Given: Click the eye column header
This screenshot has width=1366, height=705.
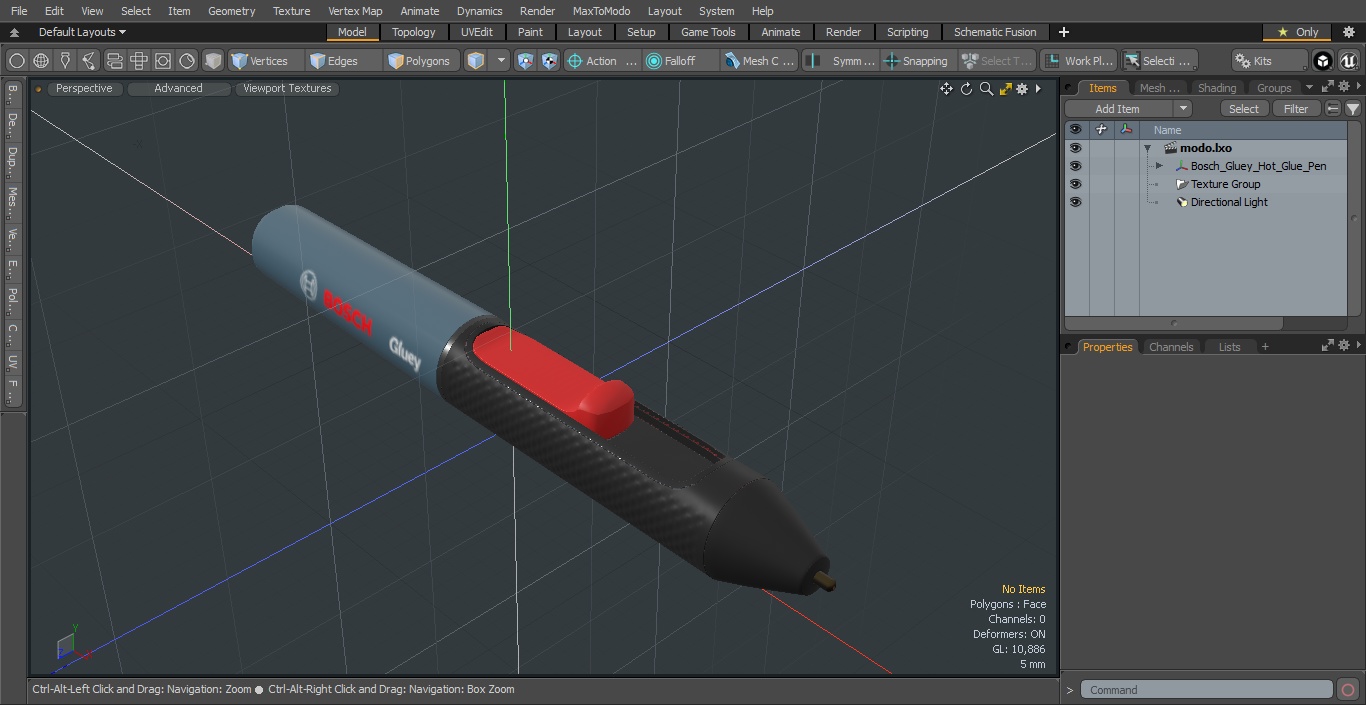Looking at the screenshot, I should (1075, 130).
